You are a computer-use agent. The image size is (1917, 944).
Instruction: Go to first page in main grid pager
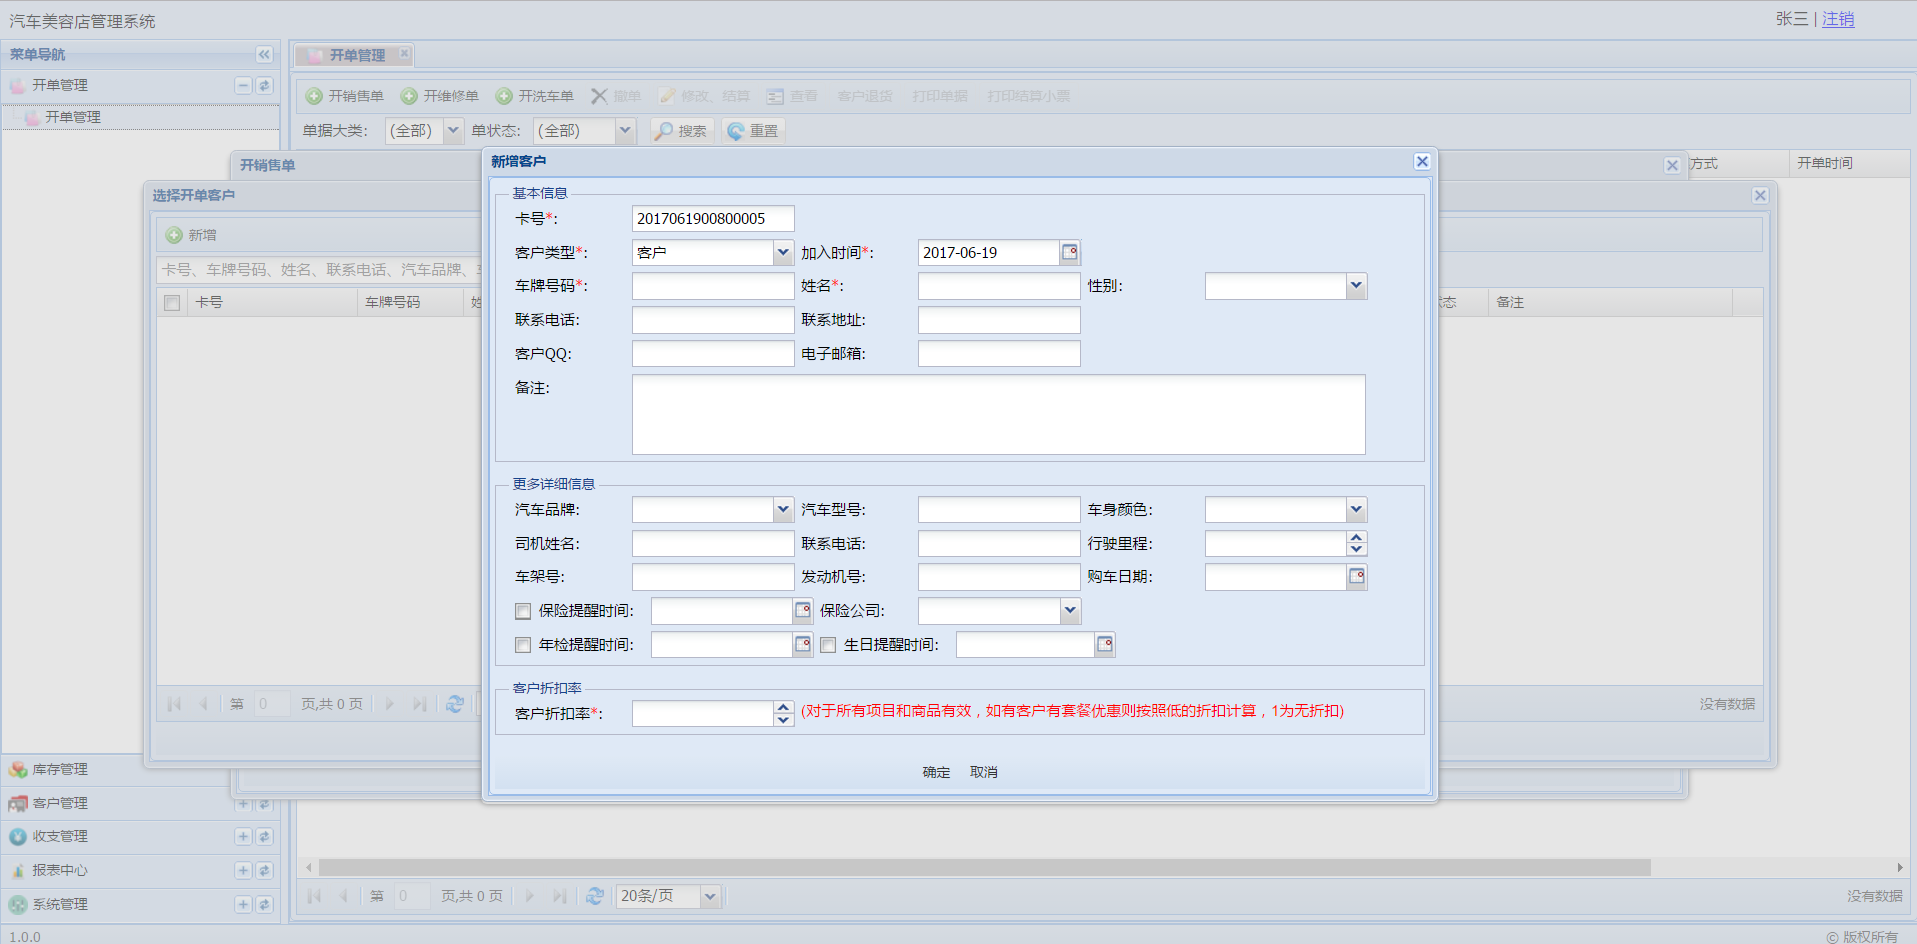[315, 896]
